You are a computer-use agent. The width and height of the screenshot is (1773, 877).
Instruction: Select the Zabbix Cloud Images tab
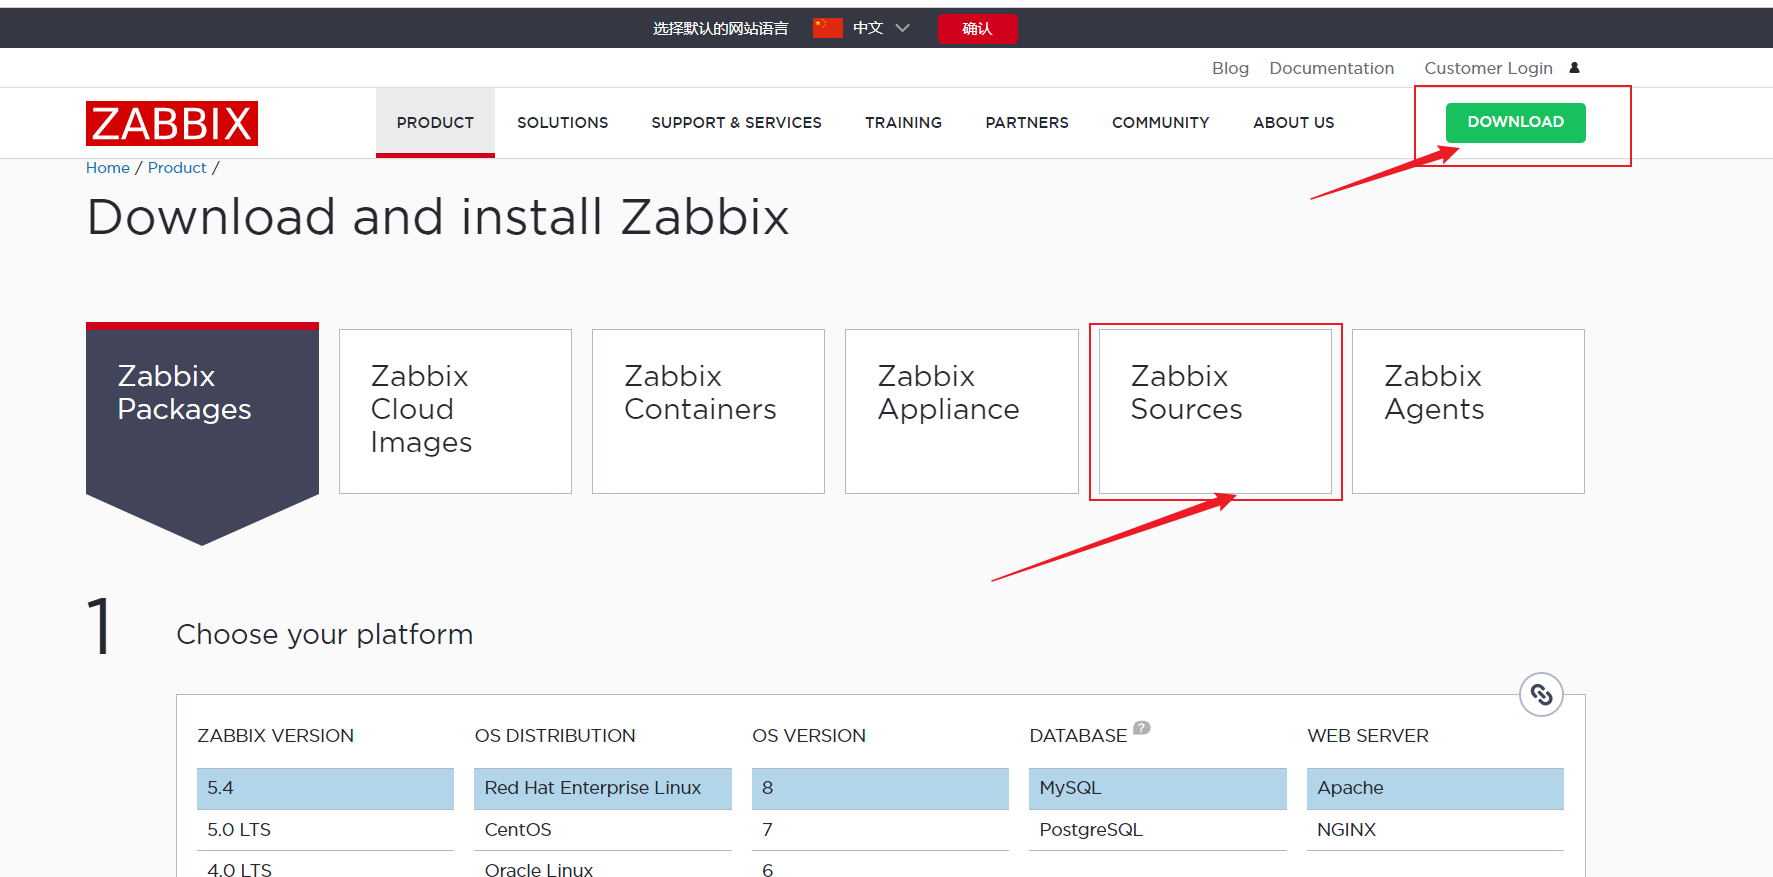[x=455, y=411]
